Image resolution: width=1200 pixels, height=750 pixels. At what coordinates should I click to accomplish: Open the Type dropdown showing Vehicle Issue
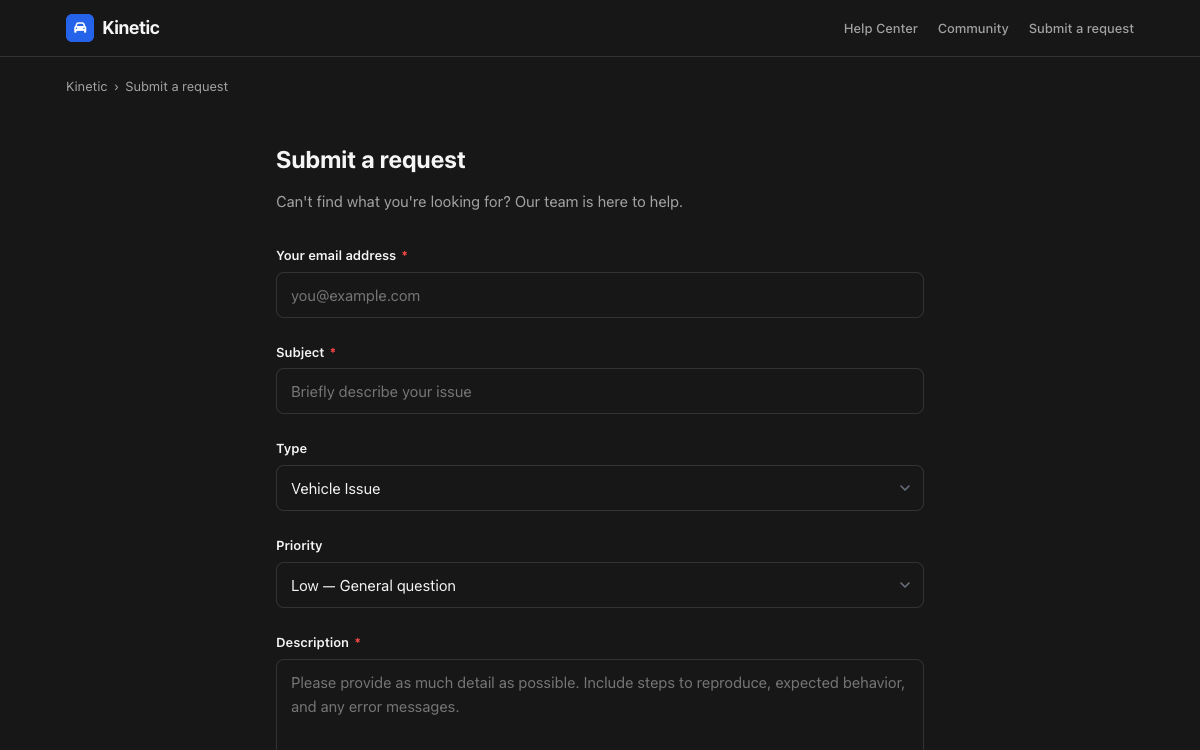(x=600, y=488)
